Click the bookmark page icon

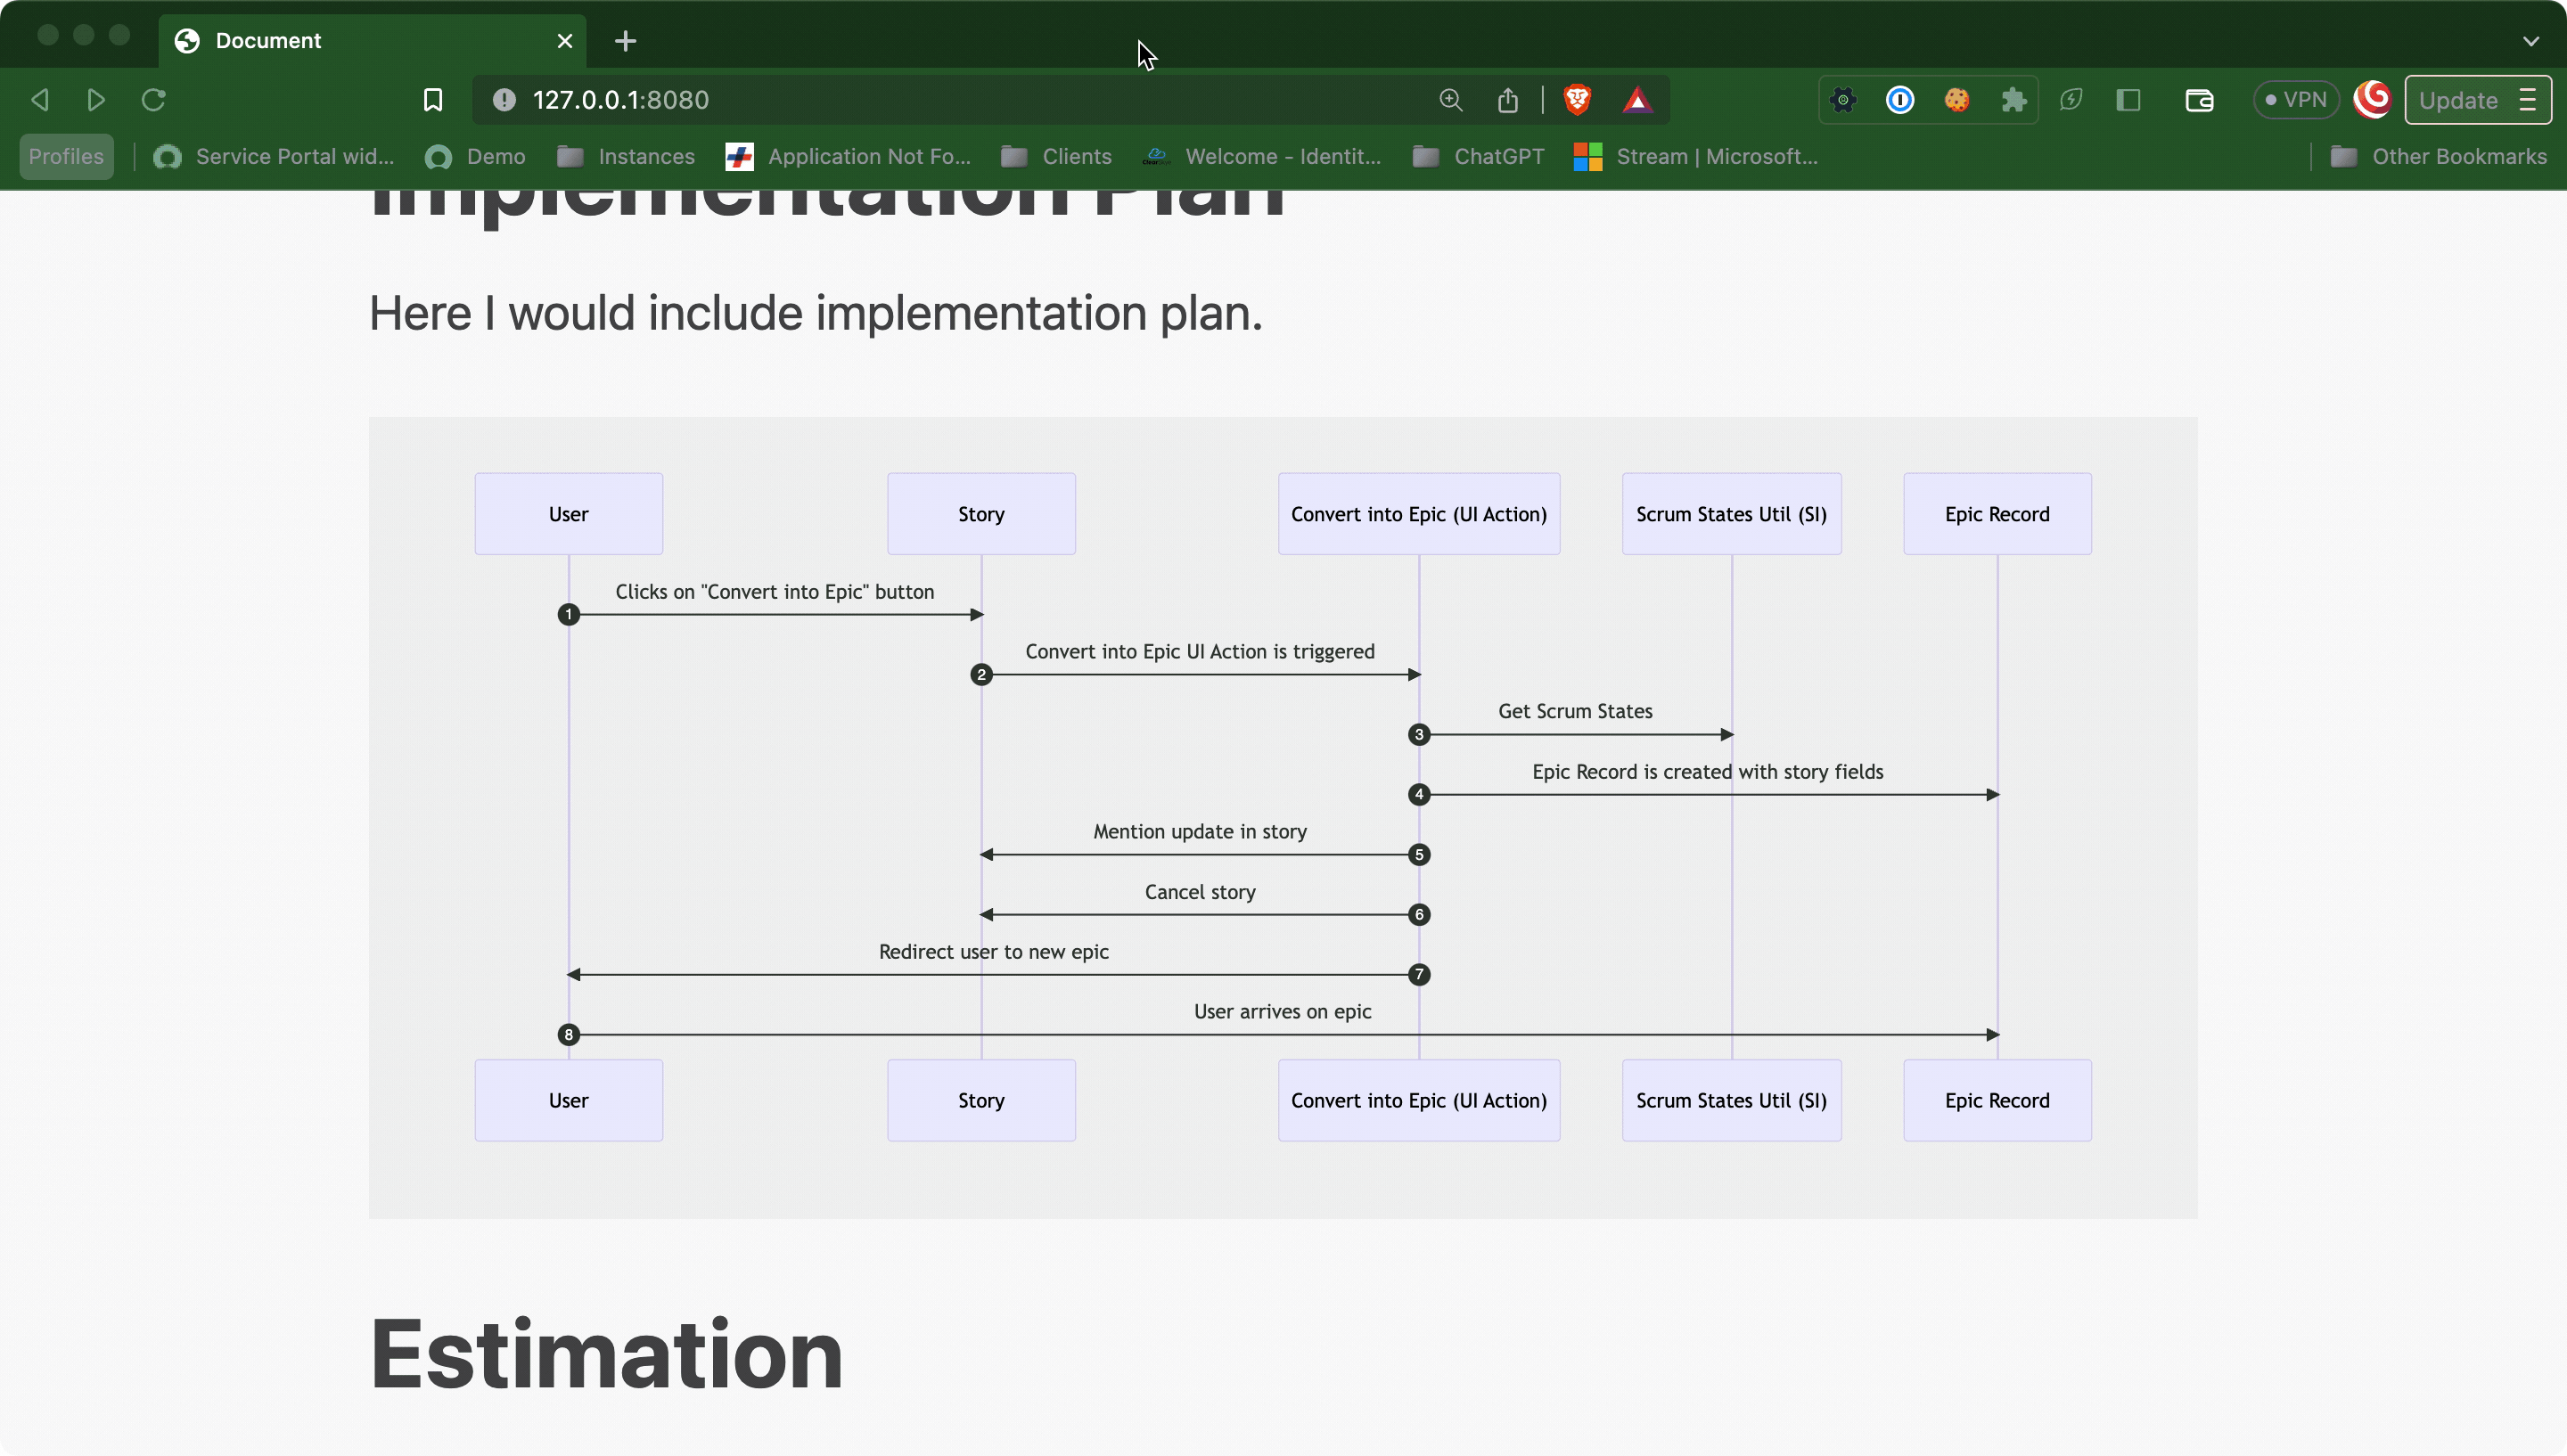coord(432,100)
